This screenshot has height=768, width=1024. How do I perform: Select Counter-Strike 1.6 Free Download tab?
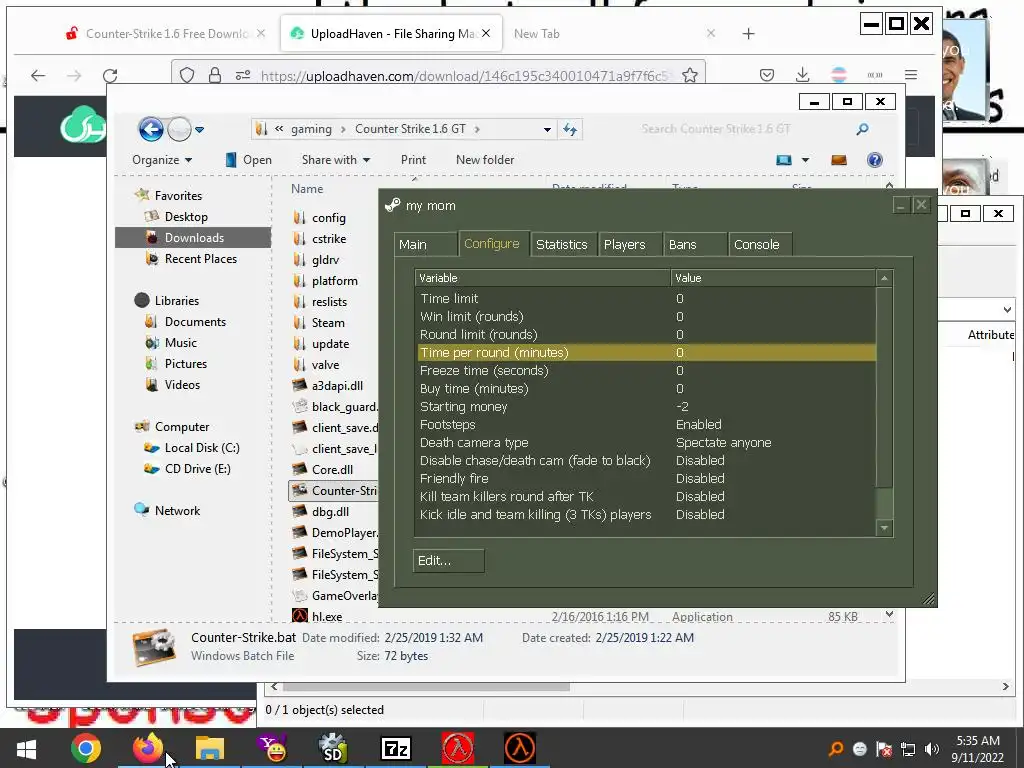[x=166, y=34]
